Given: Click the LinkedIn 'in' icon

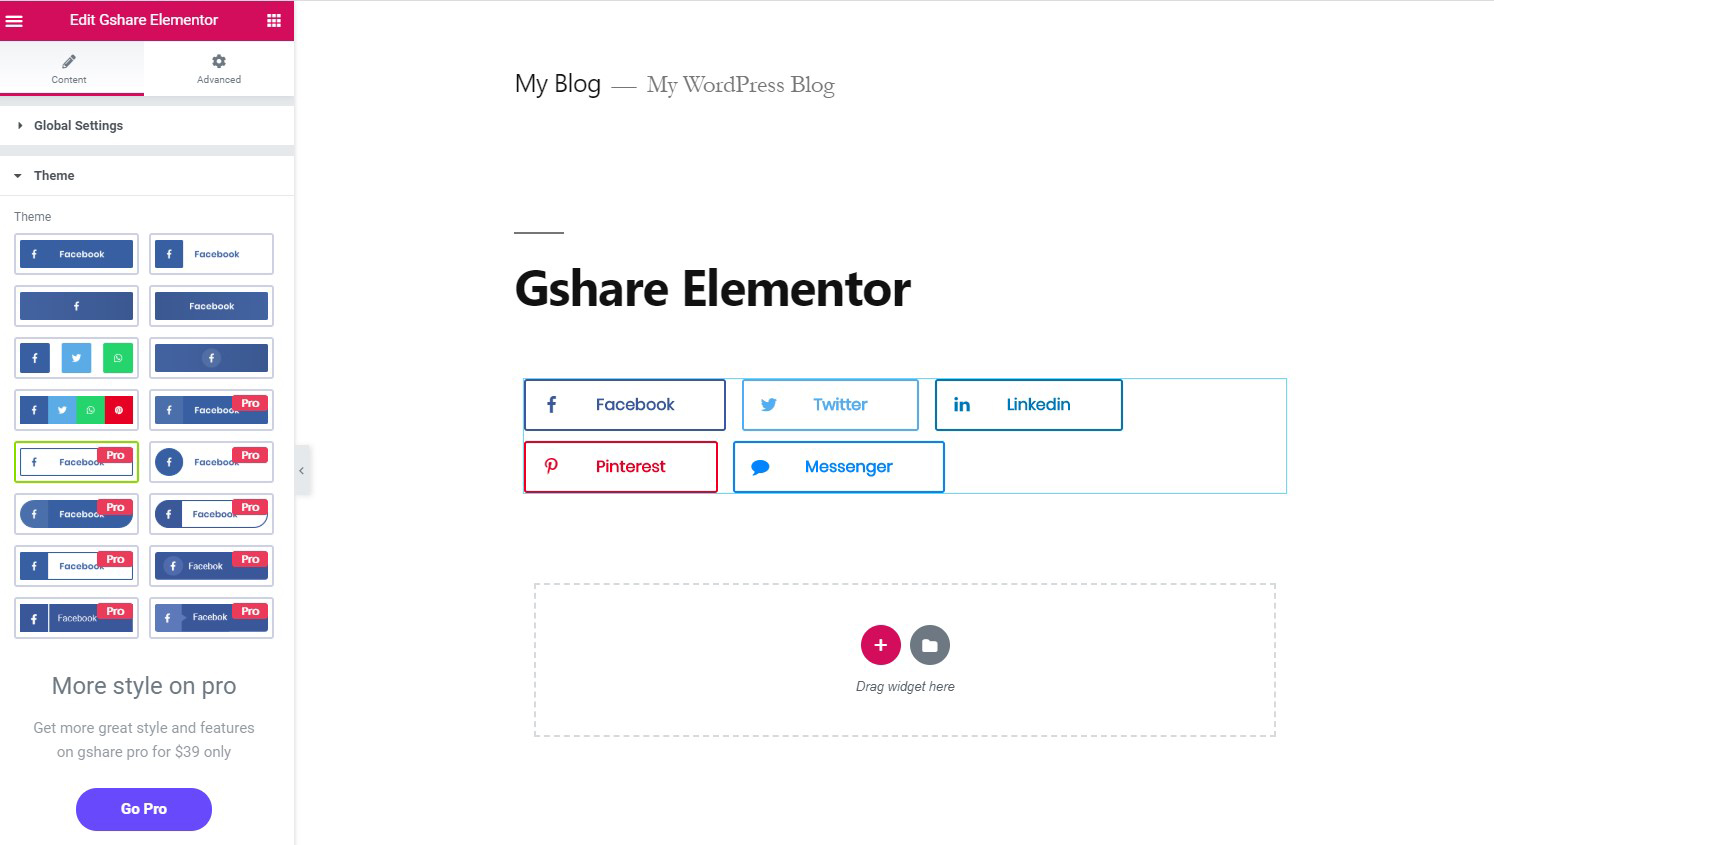Looking at the screenshot, I should [x=962, y=405].
